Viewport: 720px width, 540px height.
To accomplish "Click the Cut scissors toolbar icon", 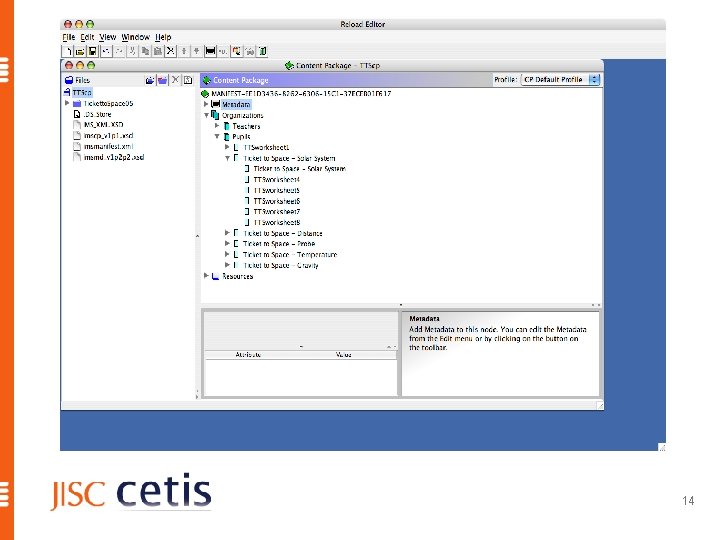I will point(132,51).
